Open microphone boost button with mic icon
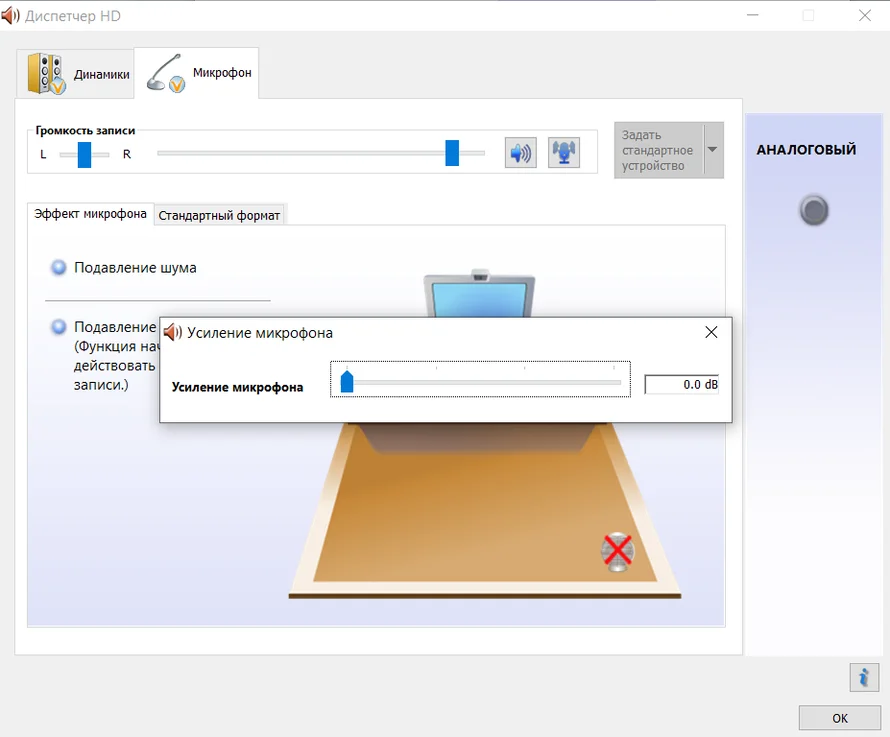Image resolution: width=890 pixels, height=737 pixels. click(564, 153)
